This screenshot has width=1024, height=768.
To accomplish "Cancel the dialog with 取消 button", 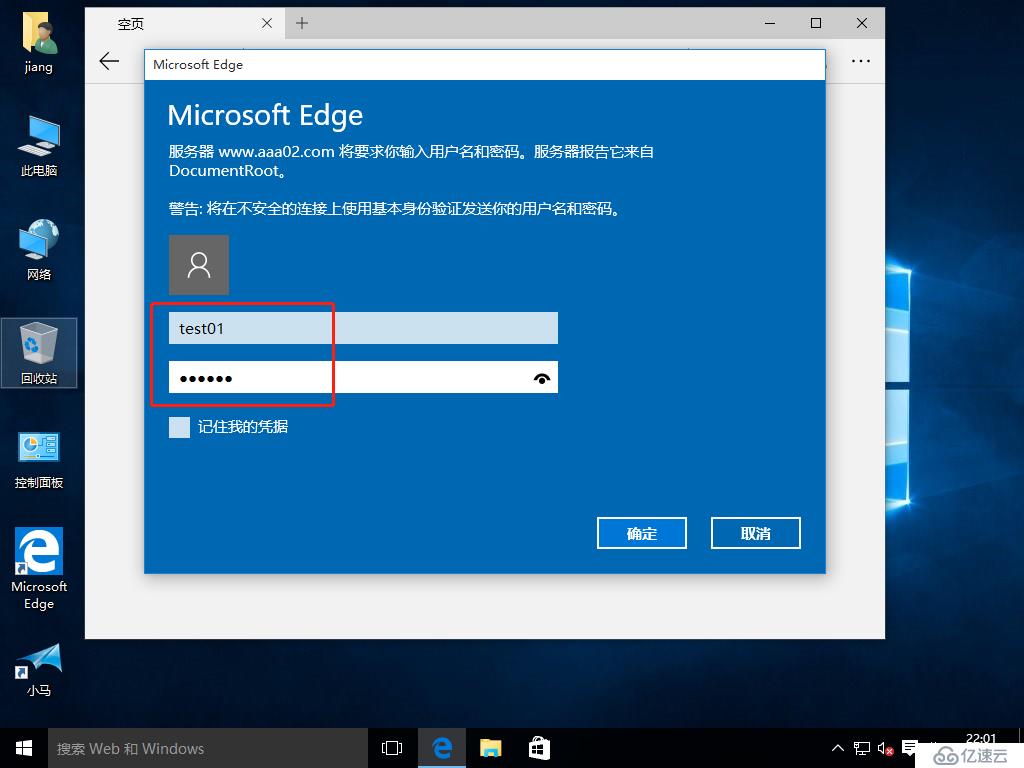I will (756, 534).
